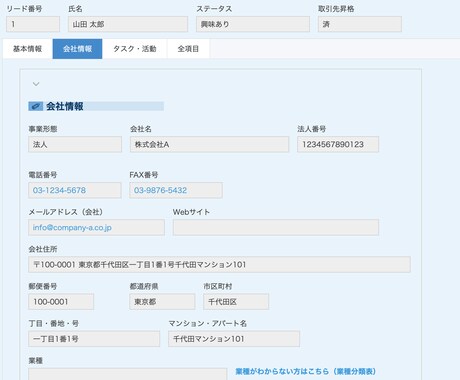Click the メールアドレス（会社） label
The width and height of the screenshot is (460, 380).
66,212
